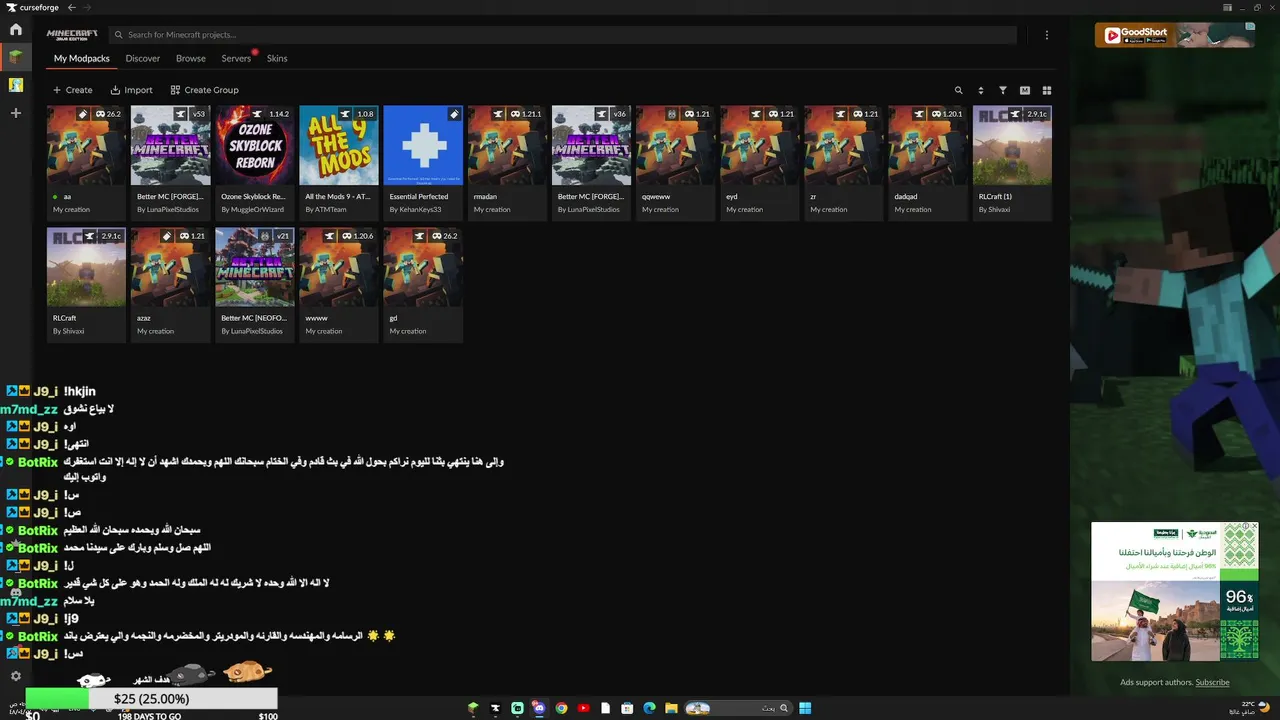
Task: Open Discord from the taskbar
Action: coord(539,708)
